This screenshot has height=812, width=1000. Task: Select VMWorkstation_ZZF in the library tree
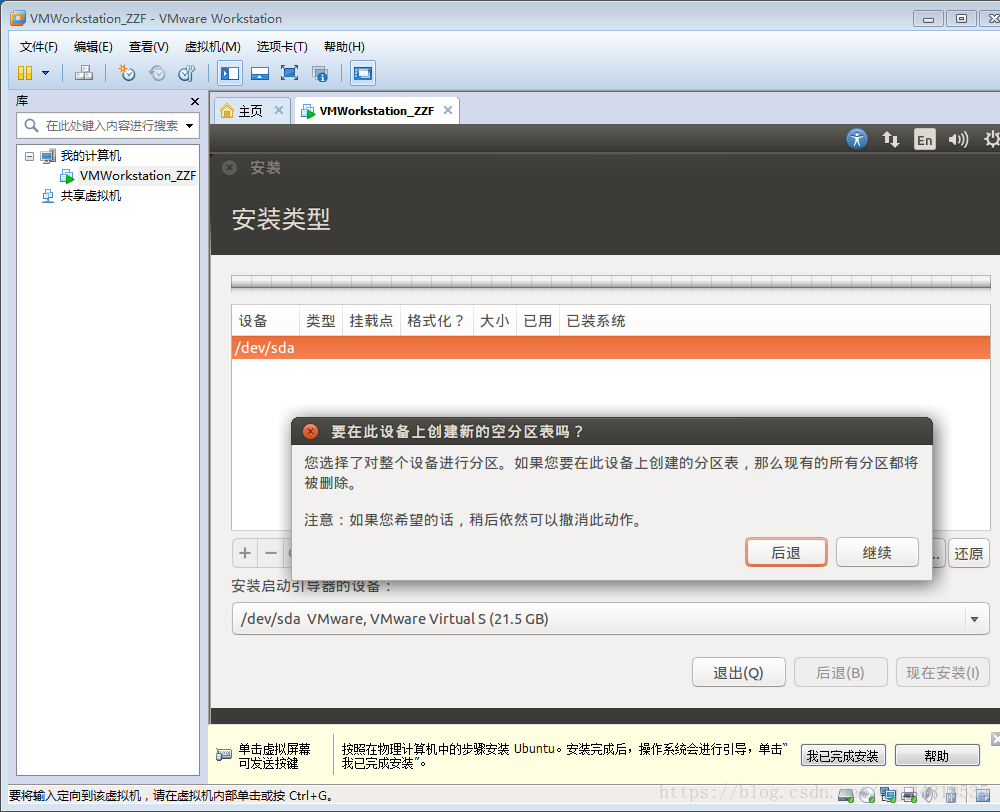138,175
